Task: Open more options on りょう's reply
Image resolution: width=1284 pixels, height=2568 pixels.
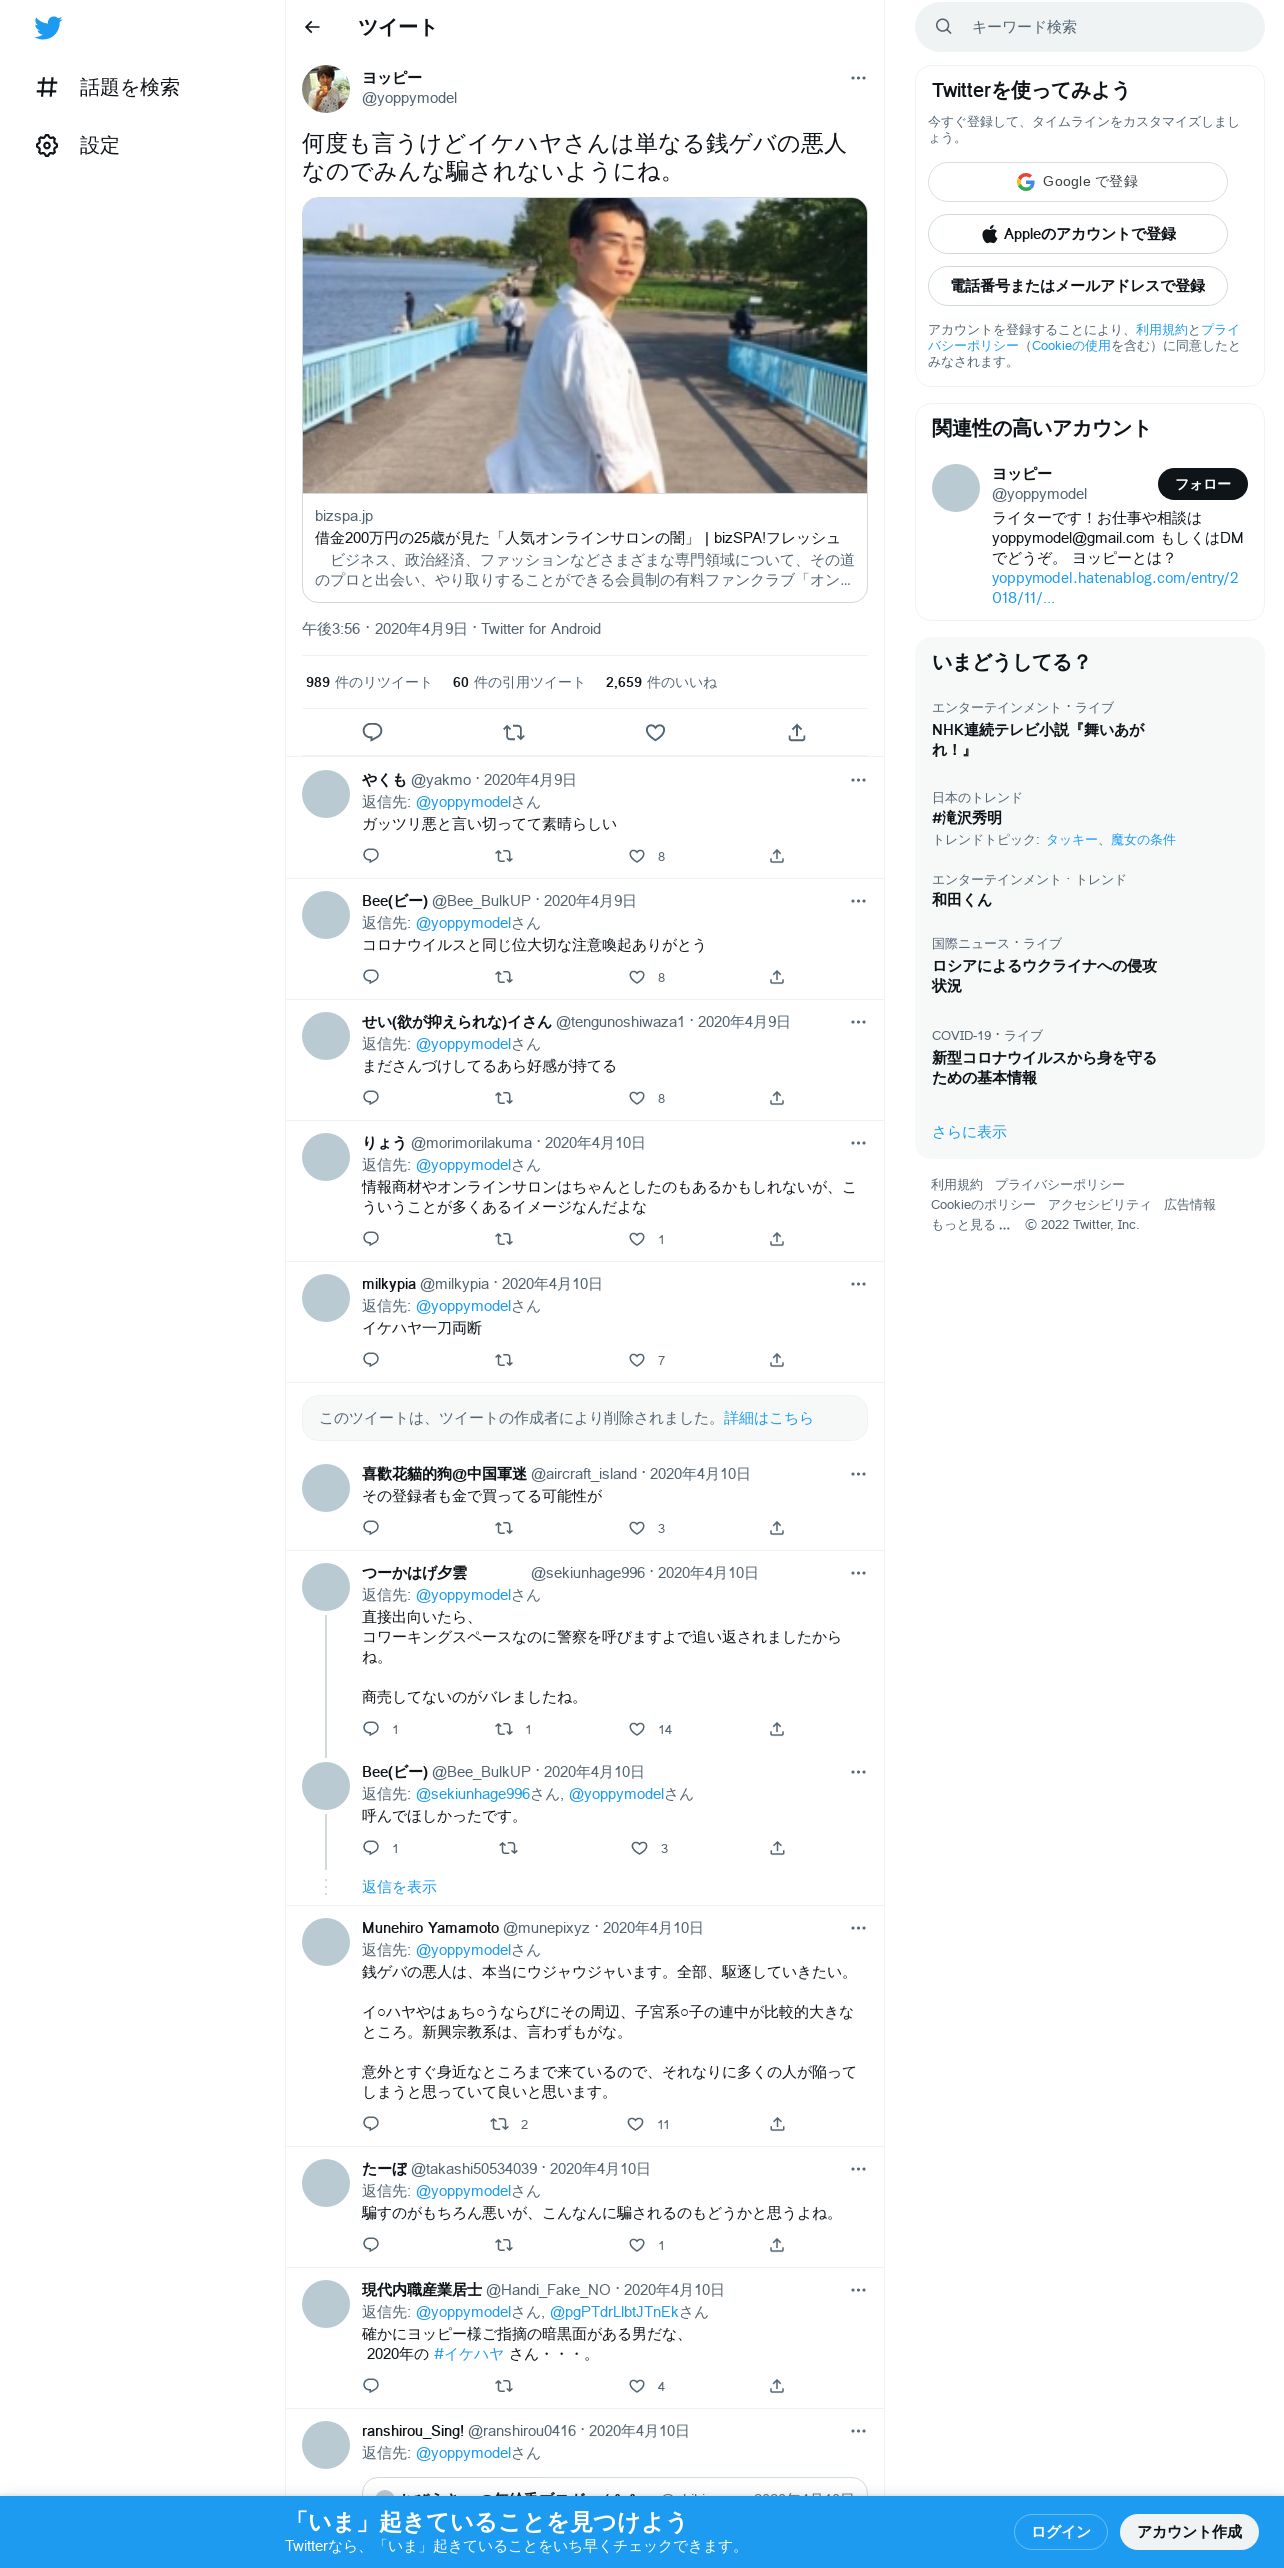Action: (x=858, y=1143)
